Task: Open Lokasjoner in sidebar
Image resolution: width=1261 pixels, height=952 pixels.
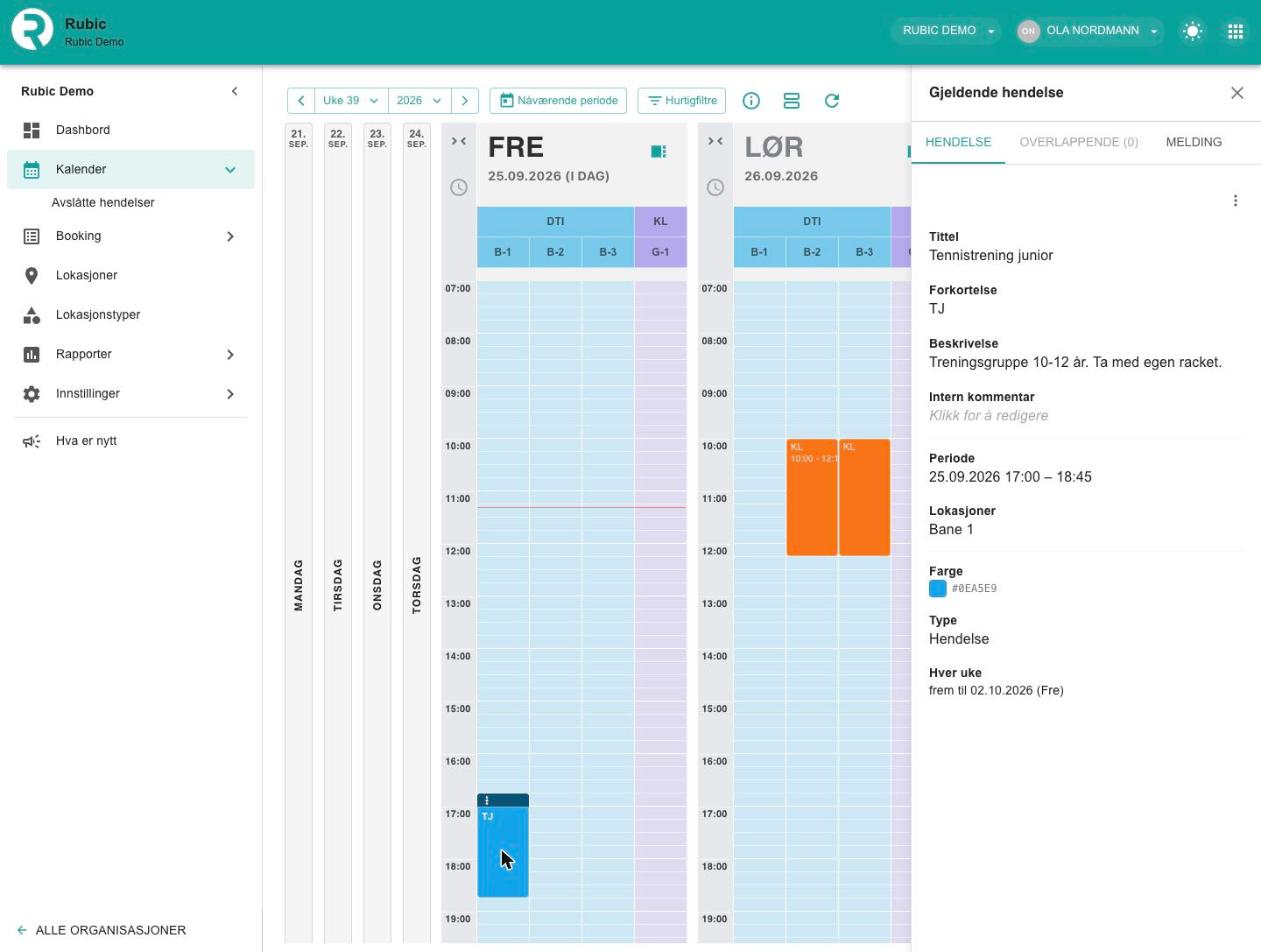Action: coord(131,275)
